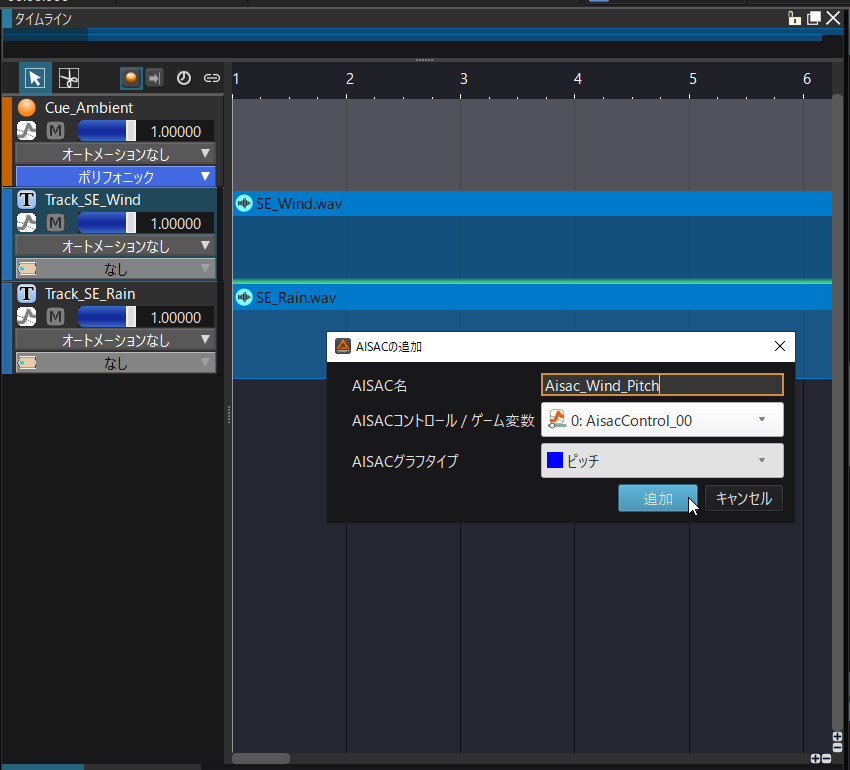The height and width of the screenshot is (770, 850).
Task: Click the SE_Wind.wav waveform icon
Action: 244,203
